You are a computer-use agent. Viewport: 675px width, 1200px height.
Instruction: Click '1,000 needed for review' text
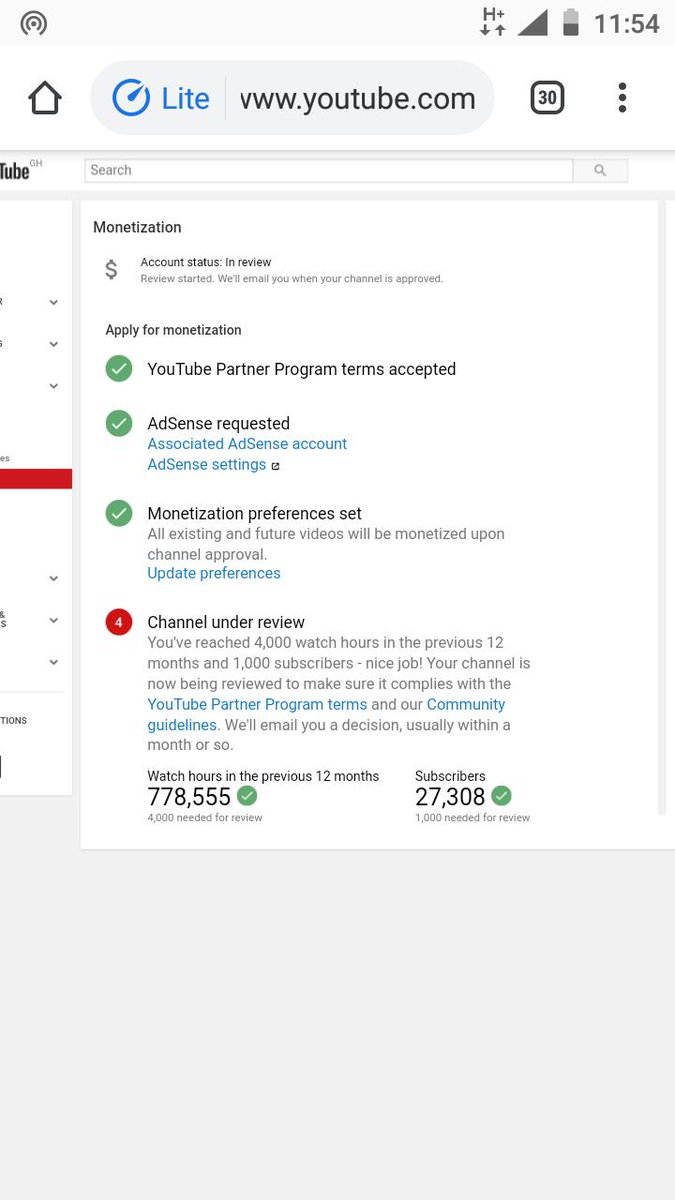pyautogui.click(x=473, y=818)
